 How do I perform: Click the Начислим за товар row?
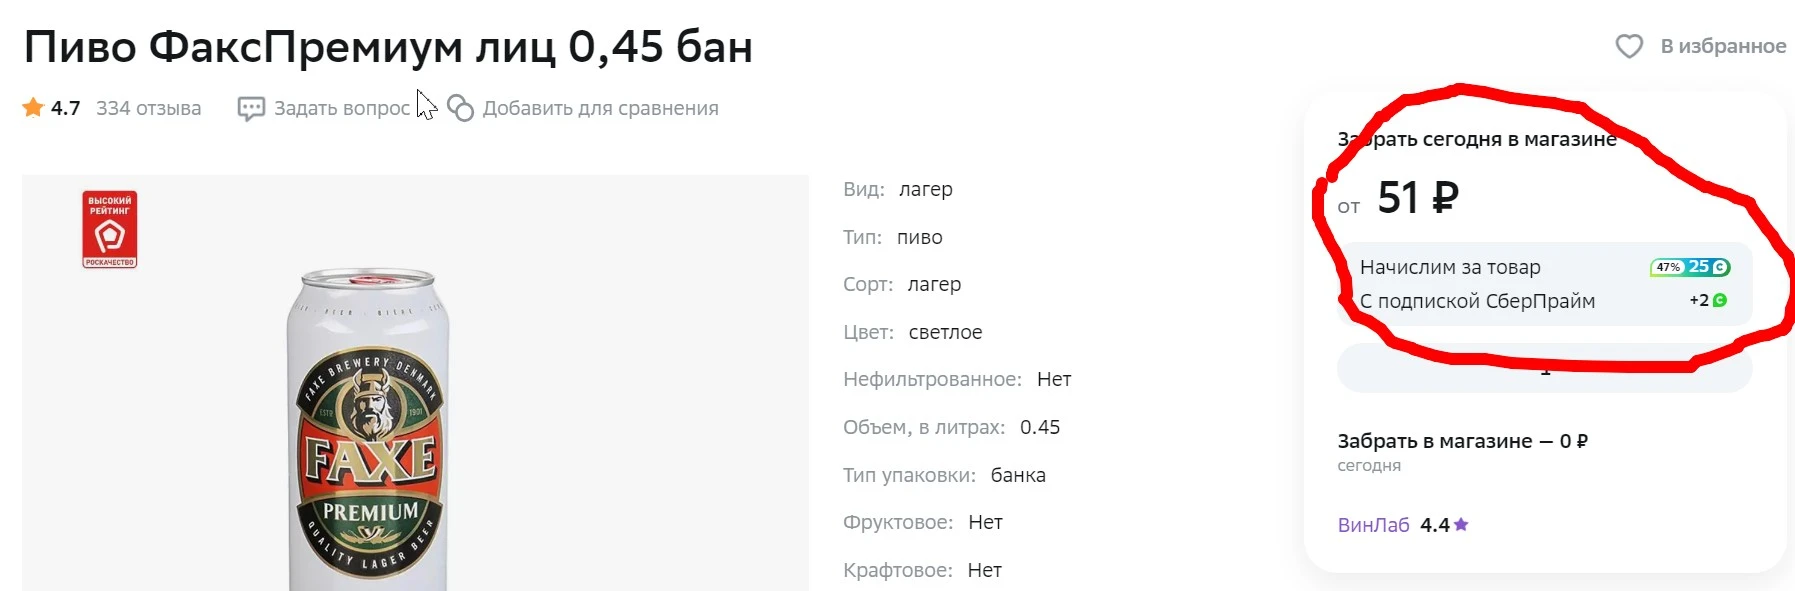[x=1544, y=267]
